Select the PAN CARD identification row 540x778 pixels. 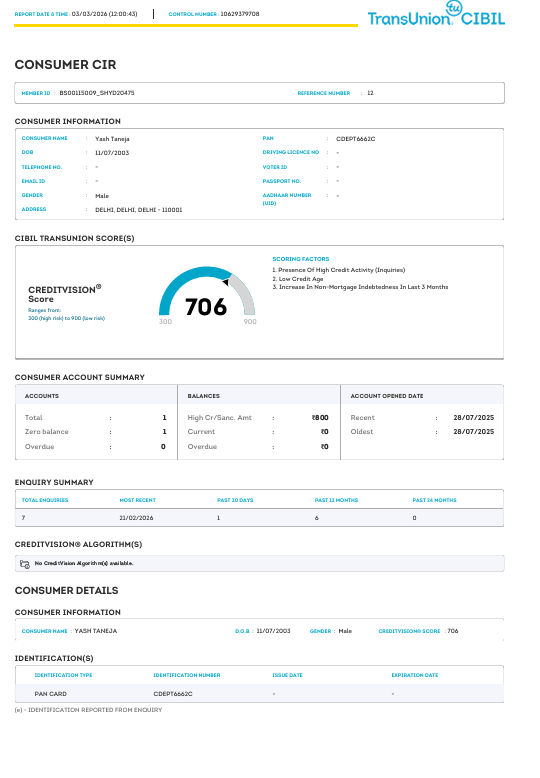[x=260, y=694]
